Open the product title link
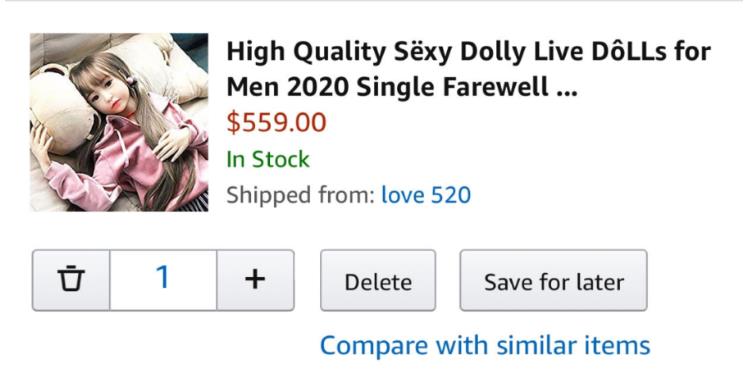 [x=468, y=69]
